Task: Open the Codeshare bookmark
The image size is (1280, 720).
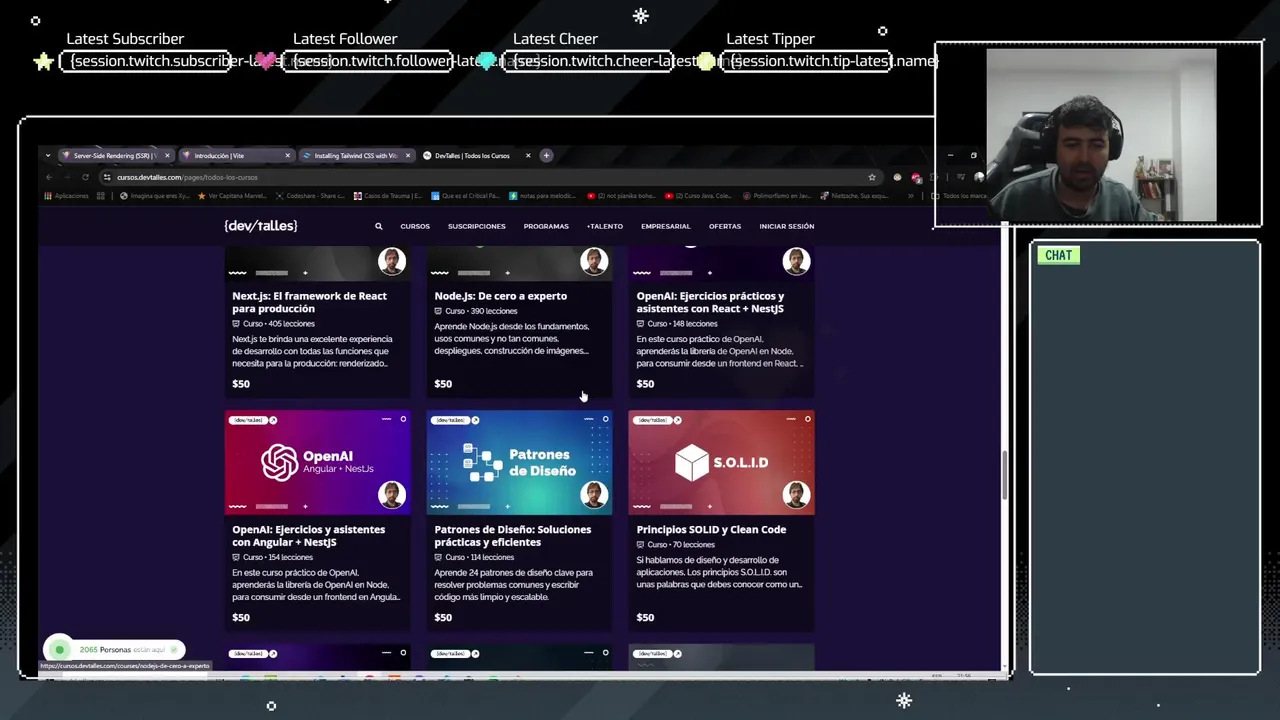Action: pyautogui.click(x=310, y=196)
